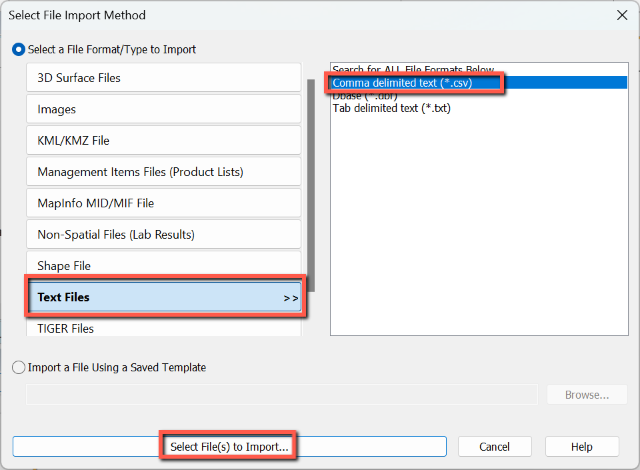Select TIGER Files category
Image resolution: width=640 pixels, height=470 pixels.
click(164, 328)
